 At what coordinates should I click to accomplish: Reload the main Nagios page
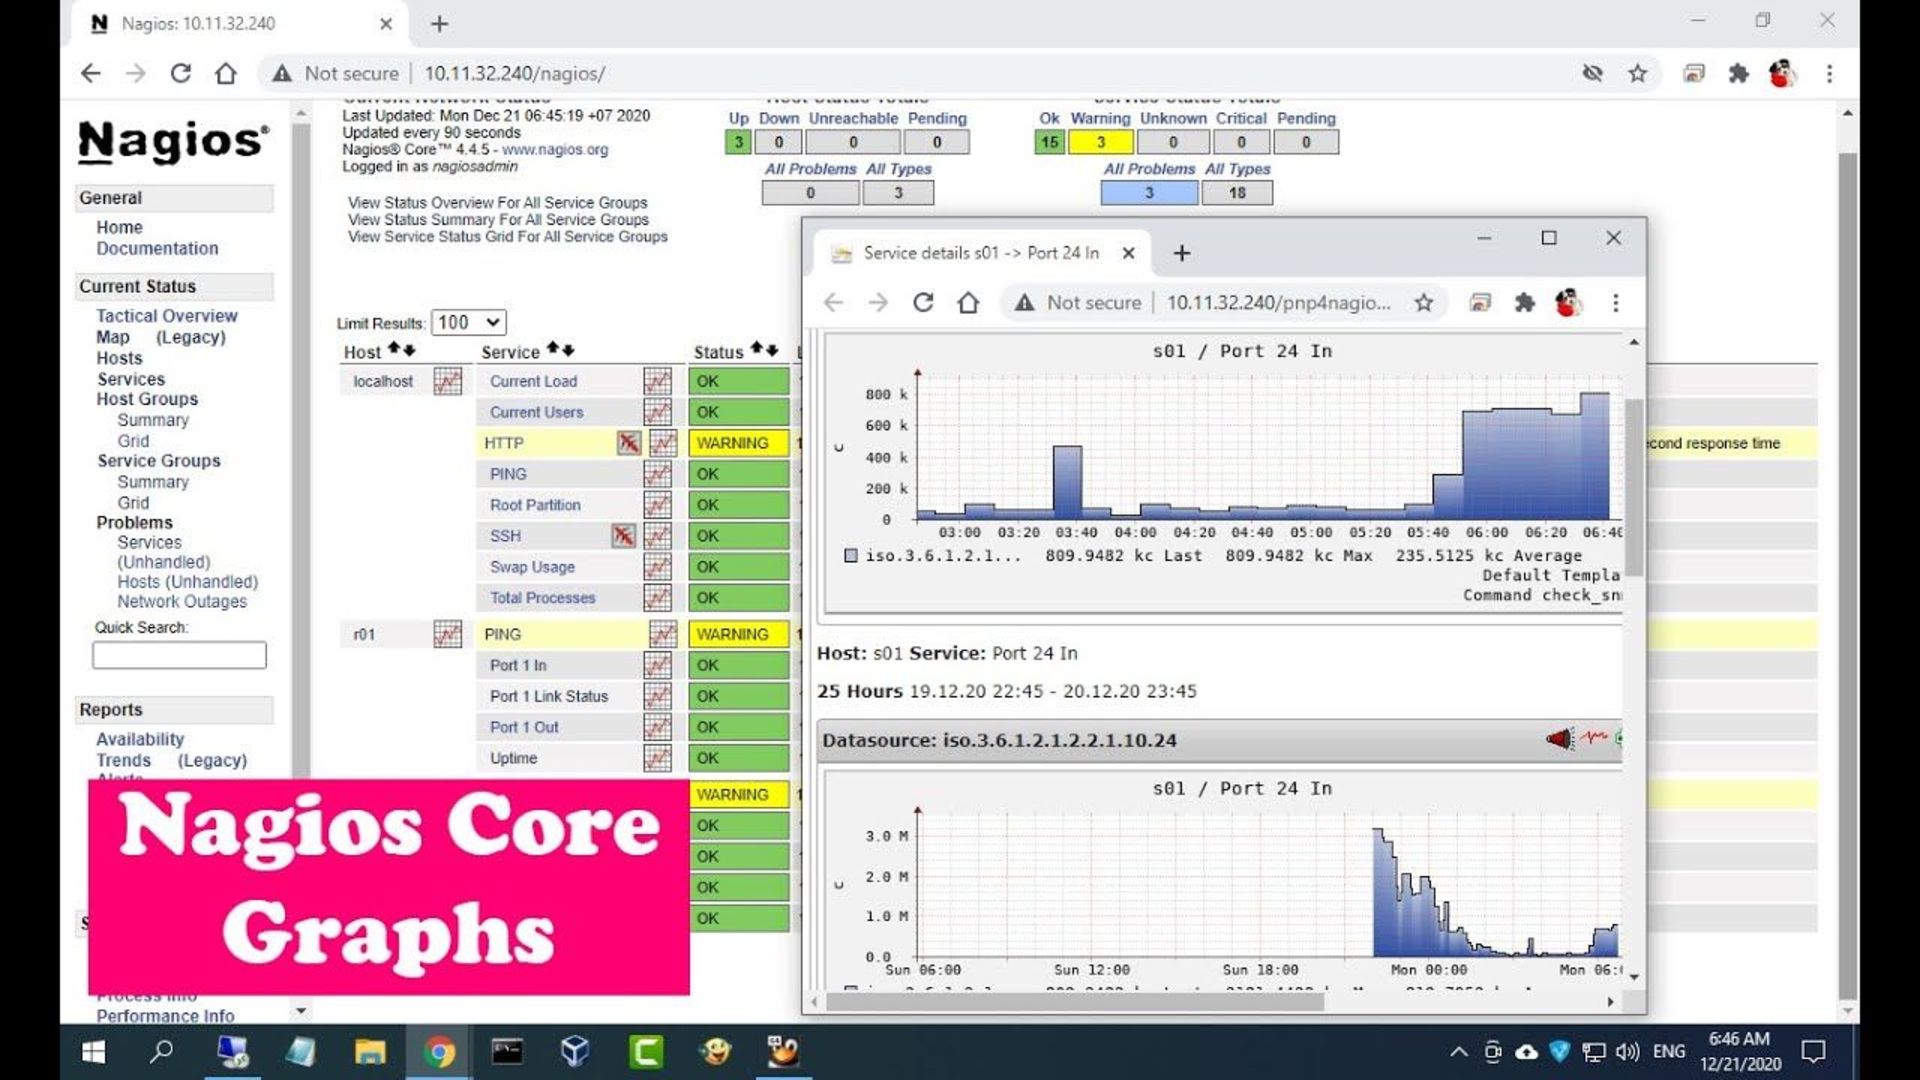[180, 73]
